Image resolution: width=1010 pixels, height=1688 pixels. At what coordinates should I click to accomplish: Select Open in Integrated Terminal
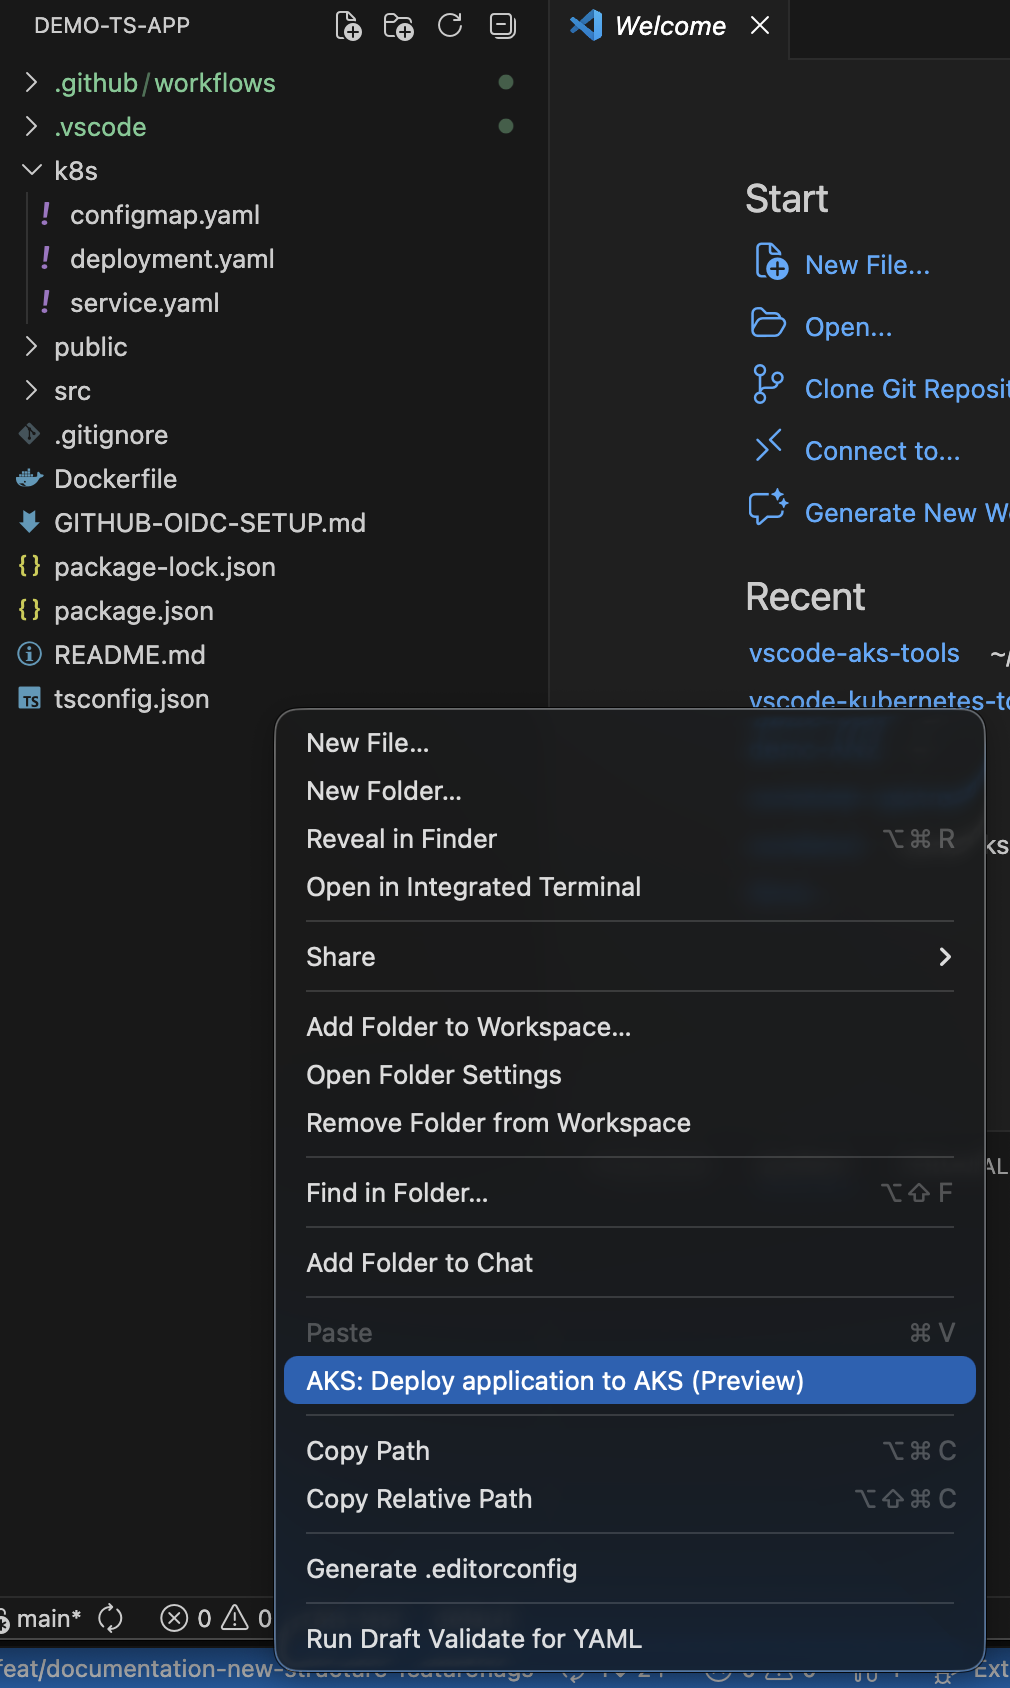pyautogui.click(x=630, y=887)
